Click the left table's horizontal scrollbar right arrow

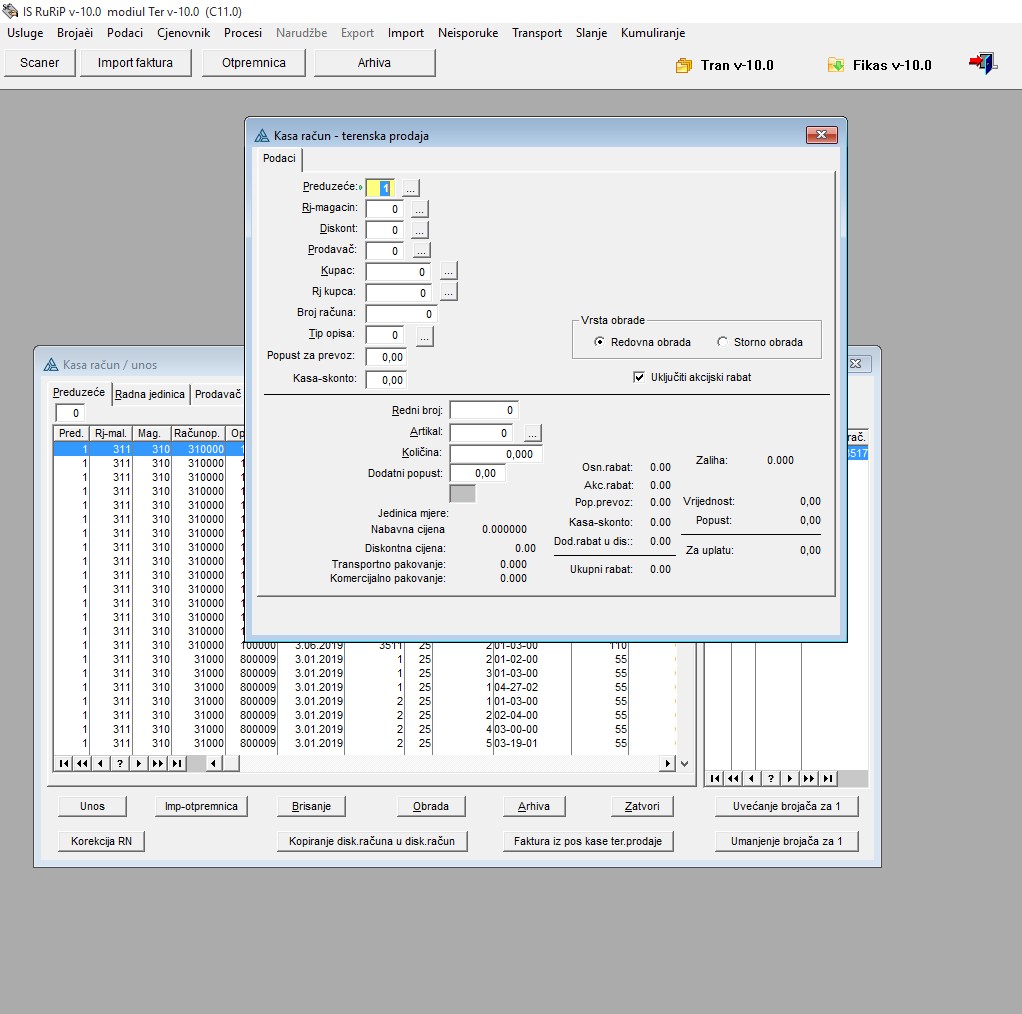pos(667,763)
